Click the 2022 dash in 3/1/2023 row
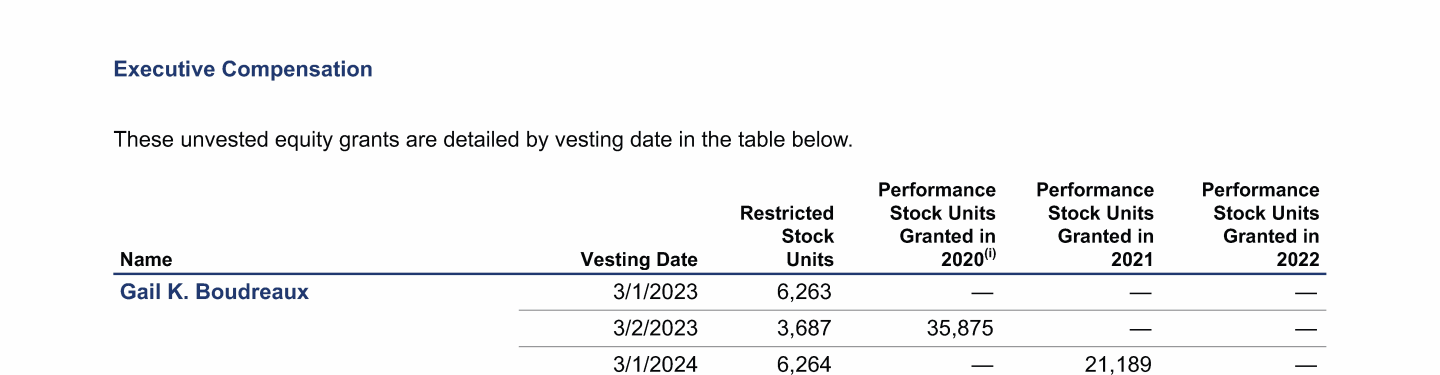This screenshot has height=375, width=1440. pyautogui.click(x=1305, y=293)
